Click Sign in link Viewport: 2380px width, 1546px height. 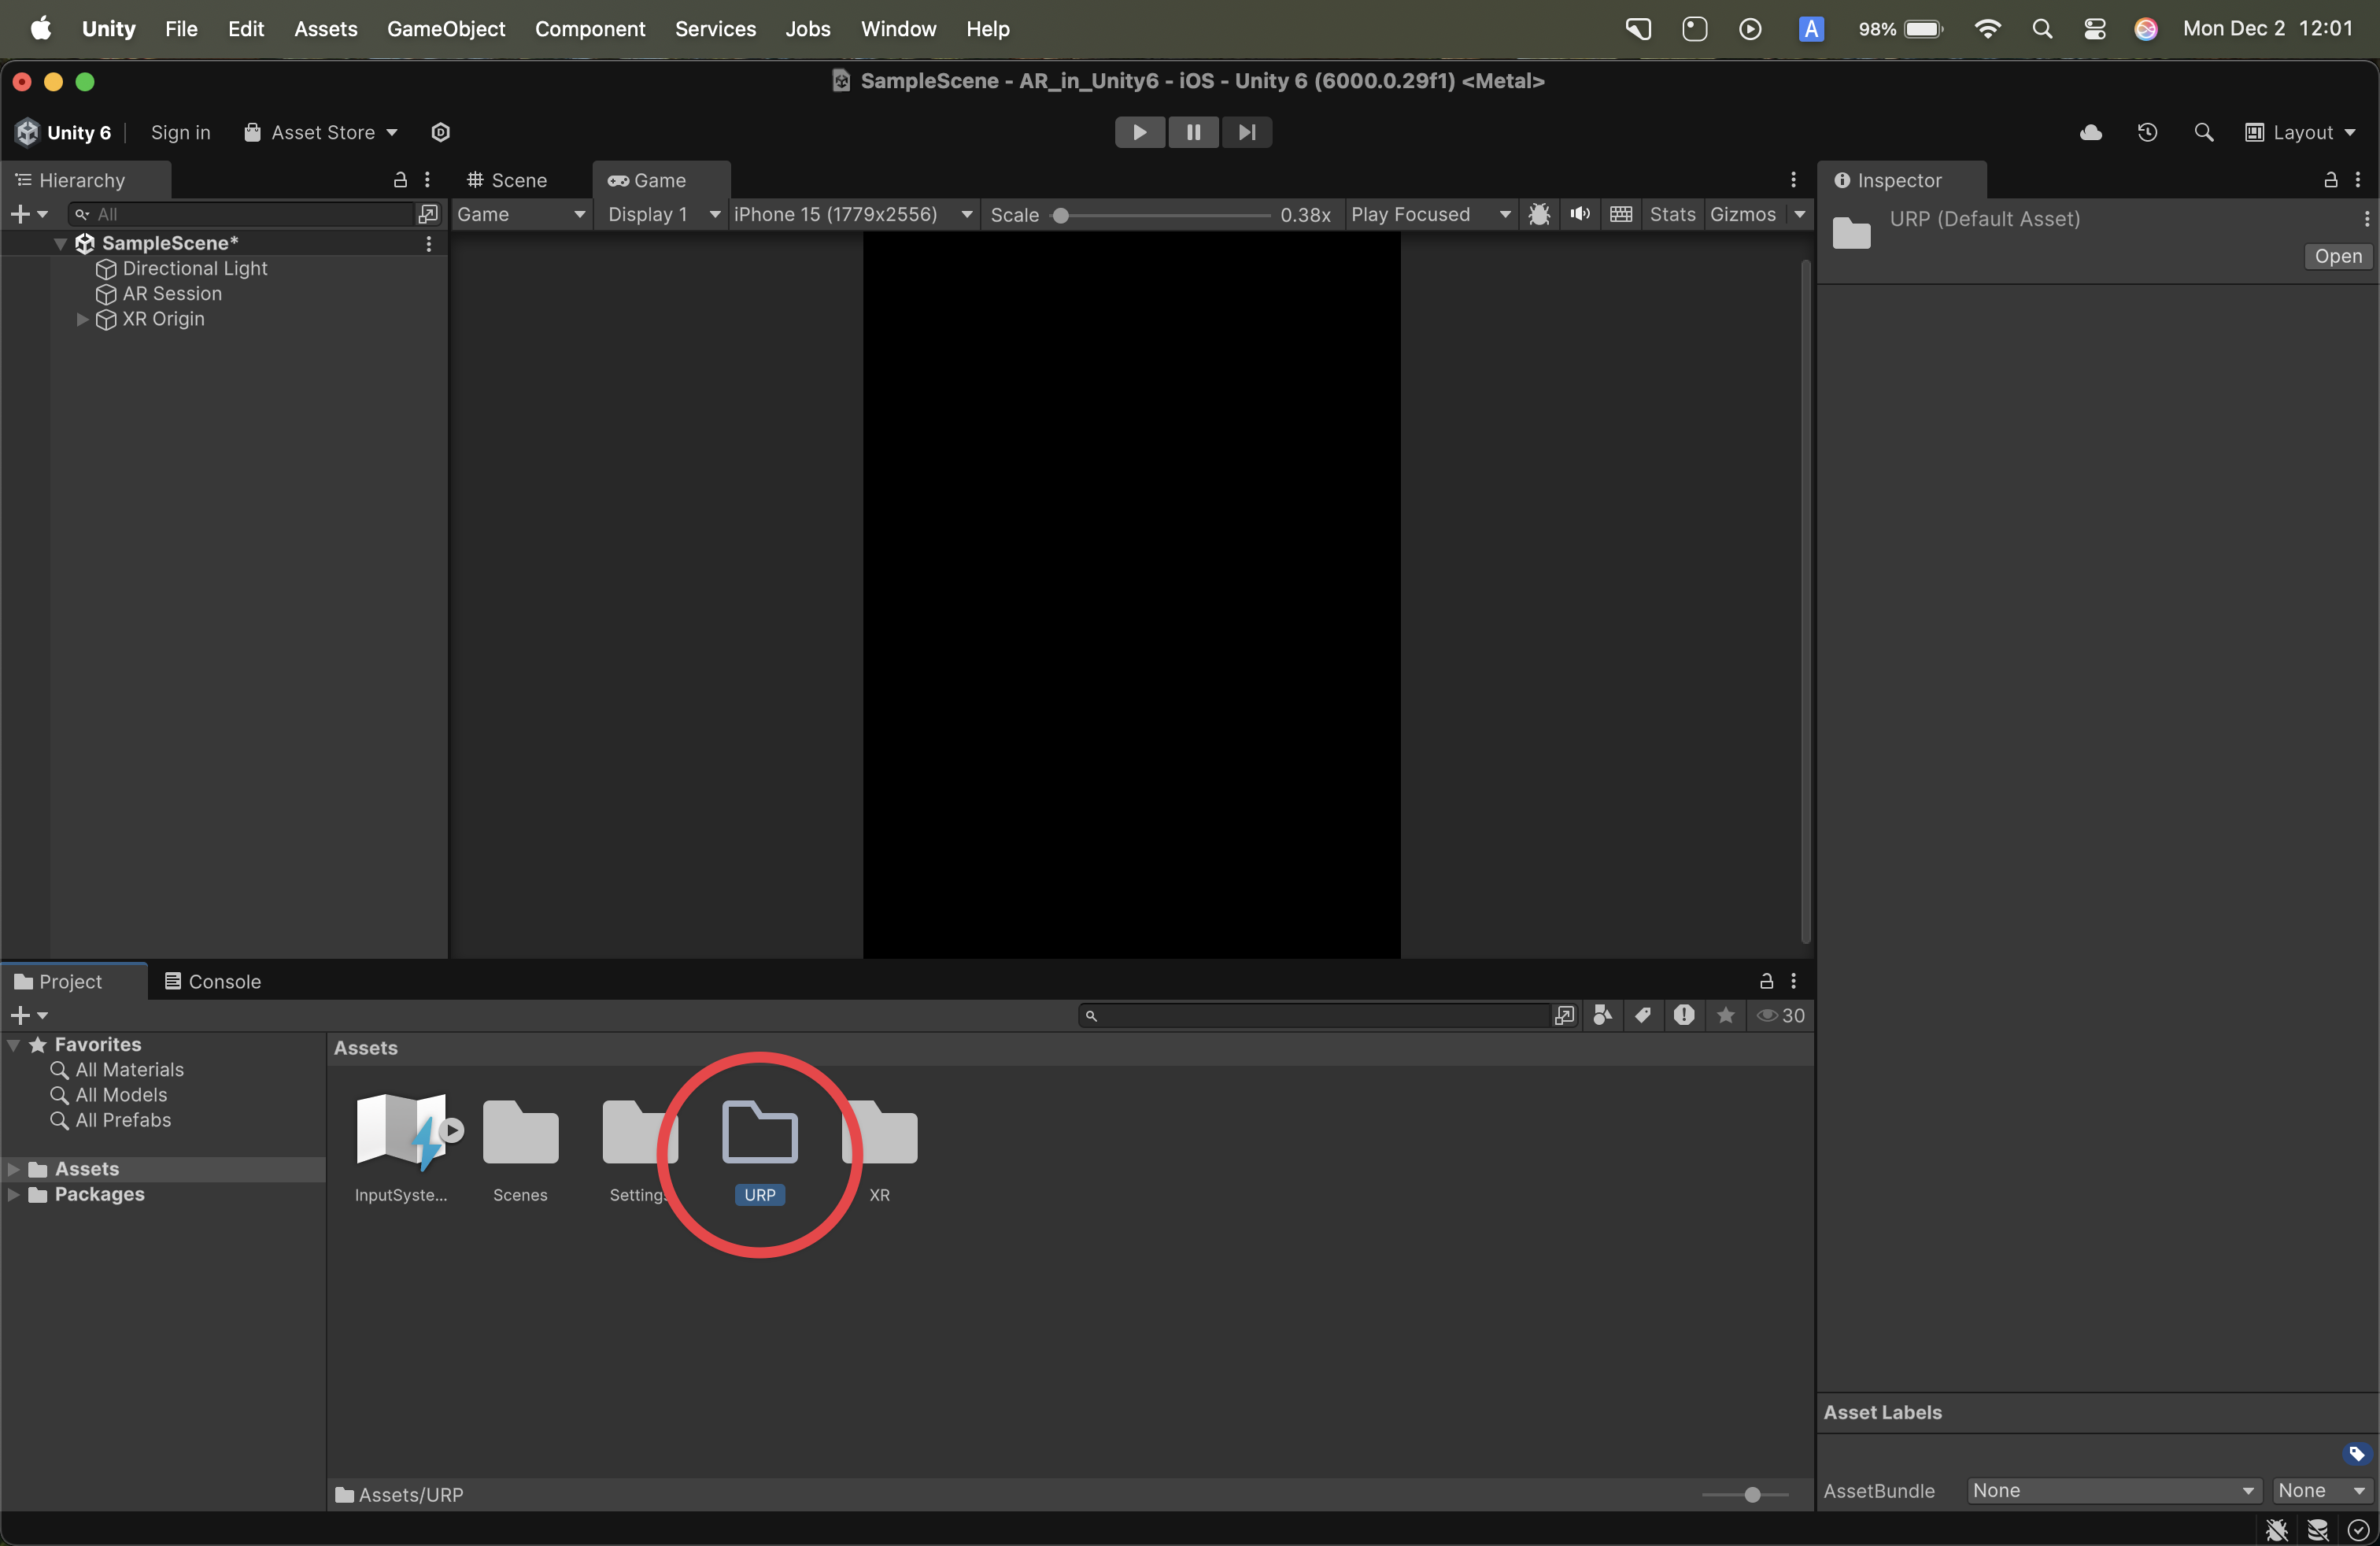tap(180, 132)
